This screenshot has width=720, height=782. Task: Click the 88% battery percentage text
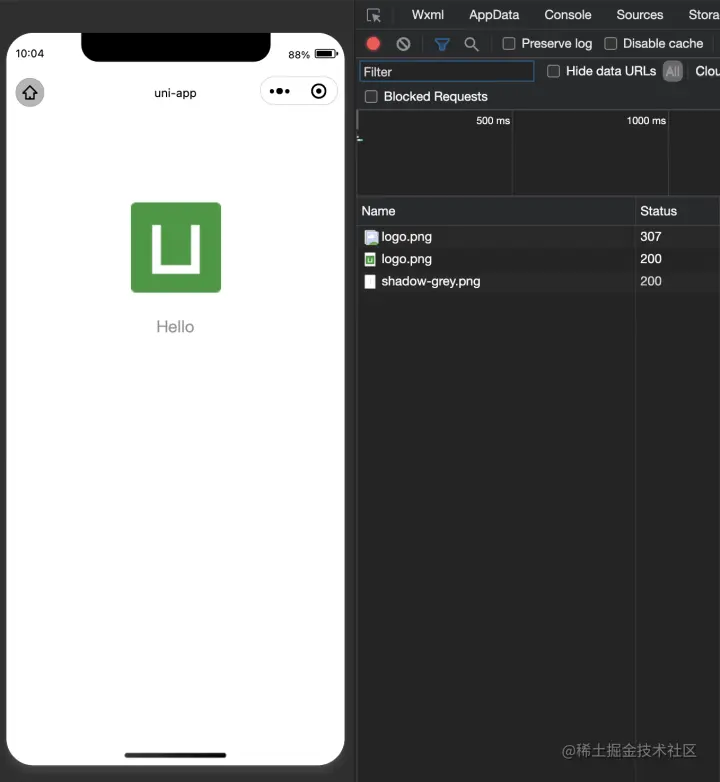tap(299, 55)
